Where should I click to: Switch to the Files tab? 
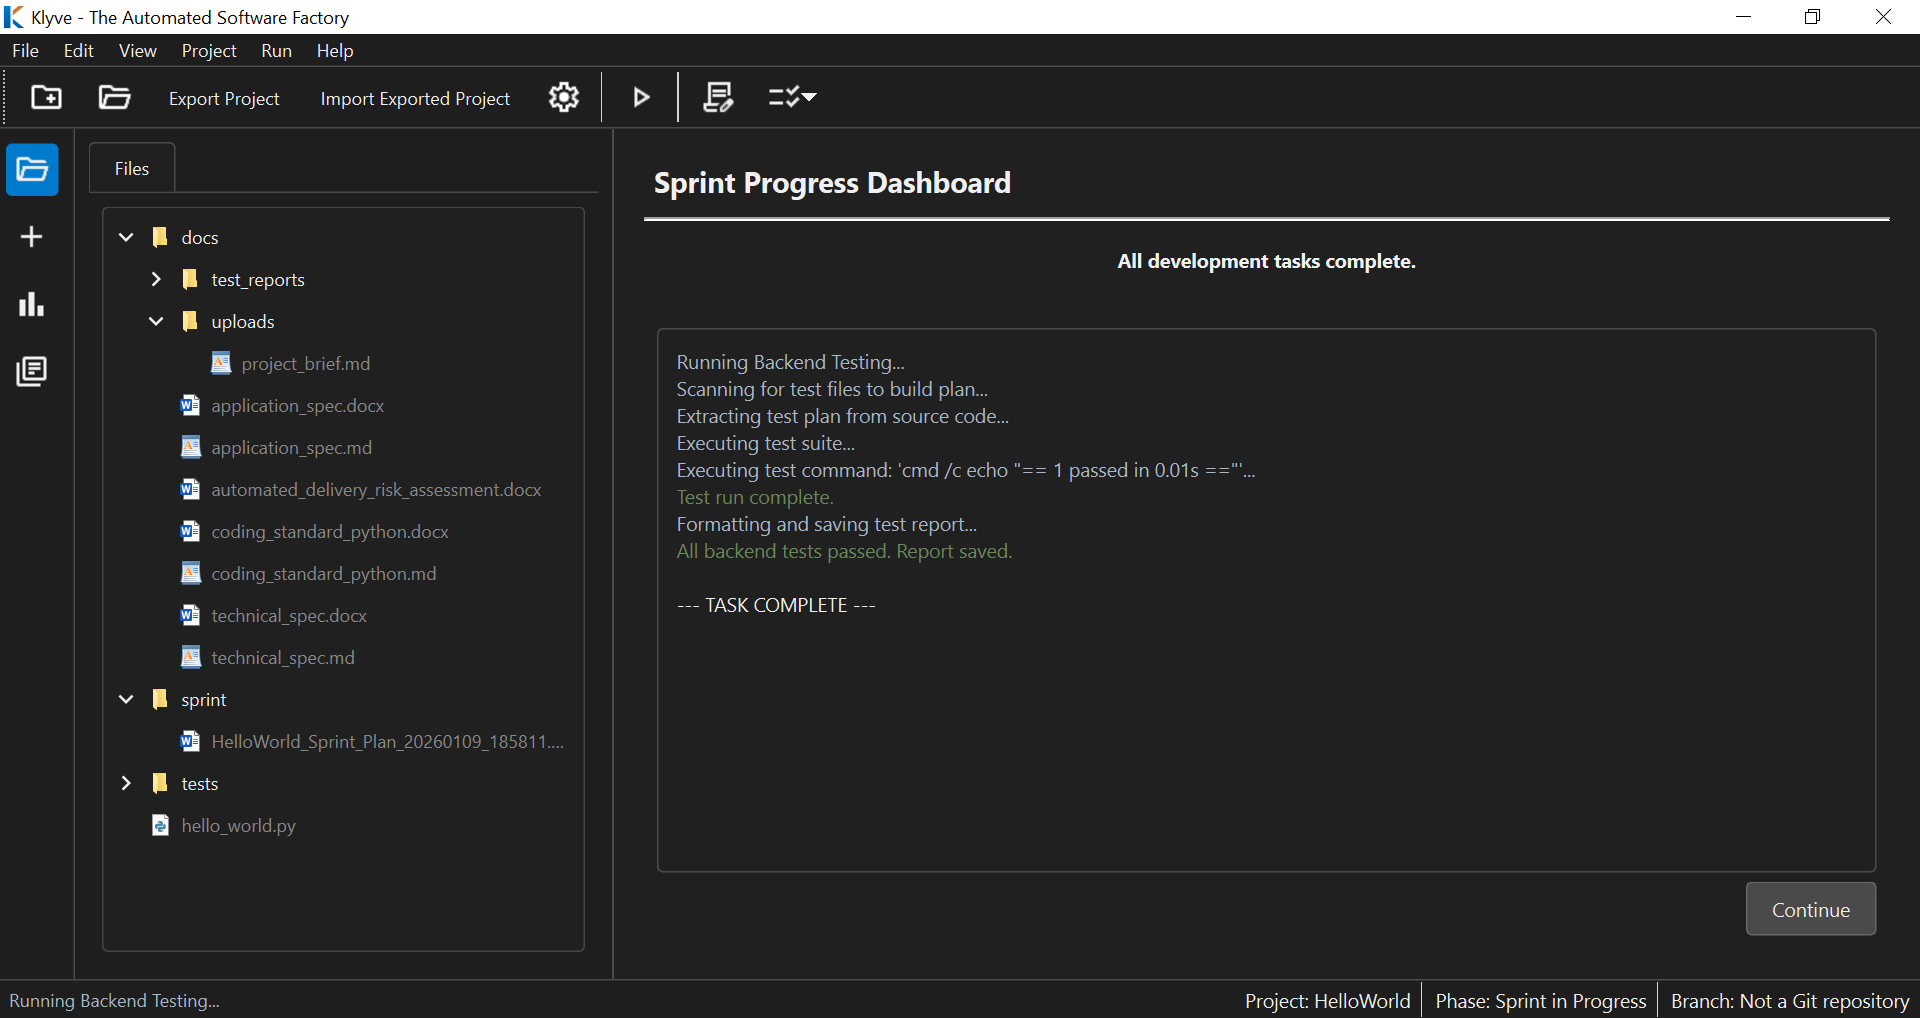[131, 167]
